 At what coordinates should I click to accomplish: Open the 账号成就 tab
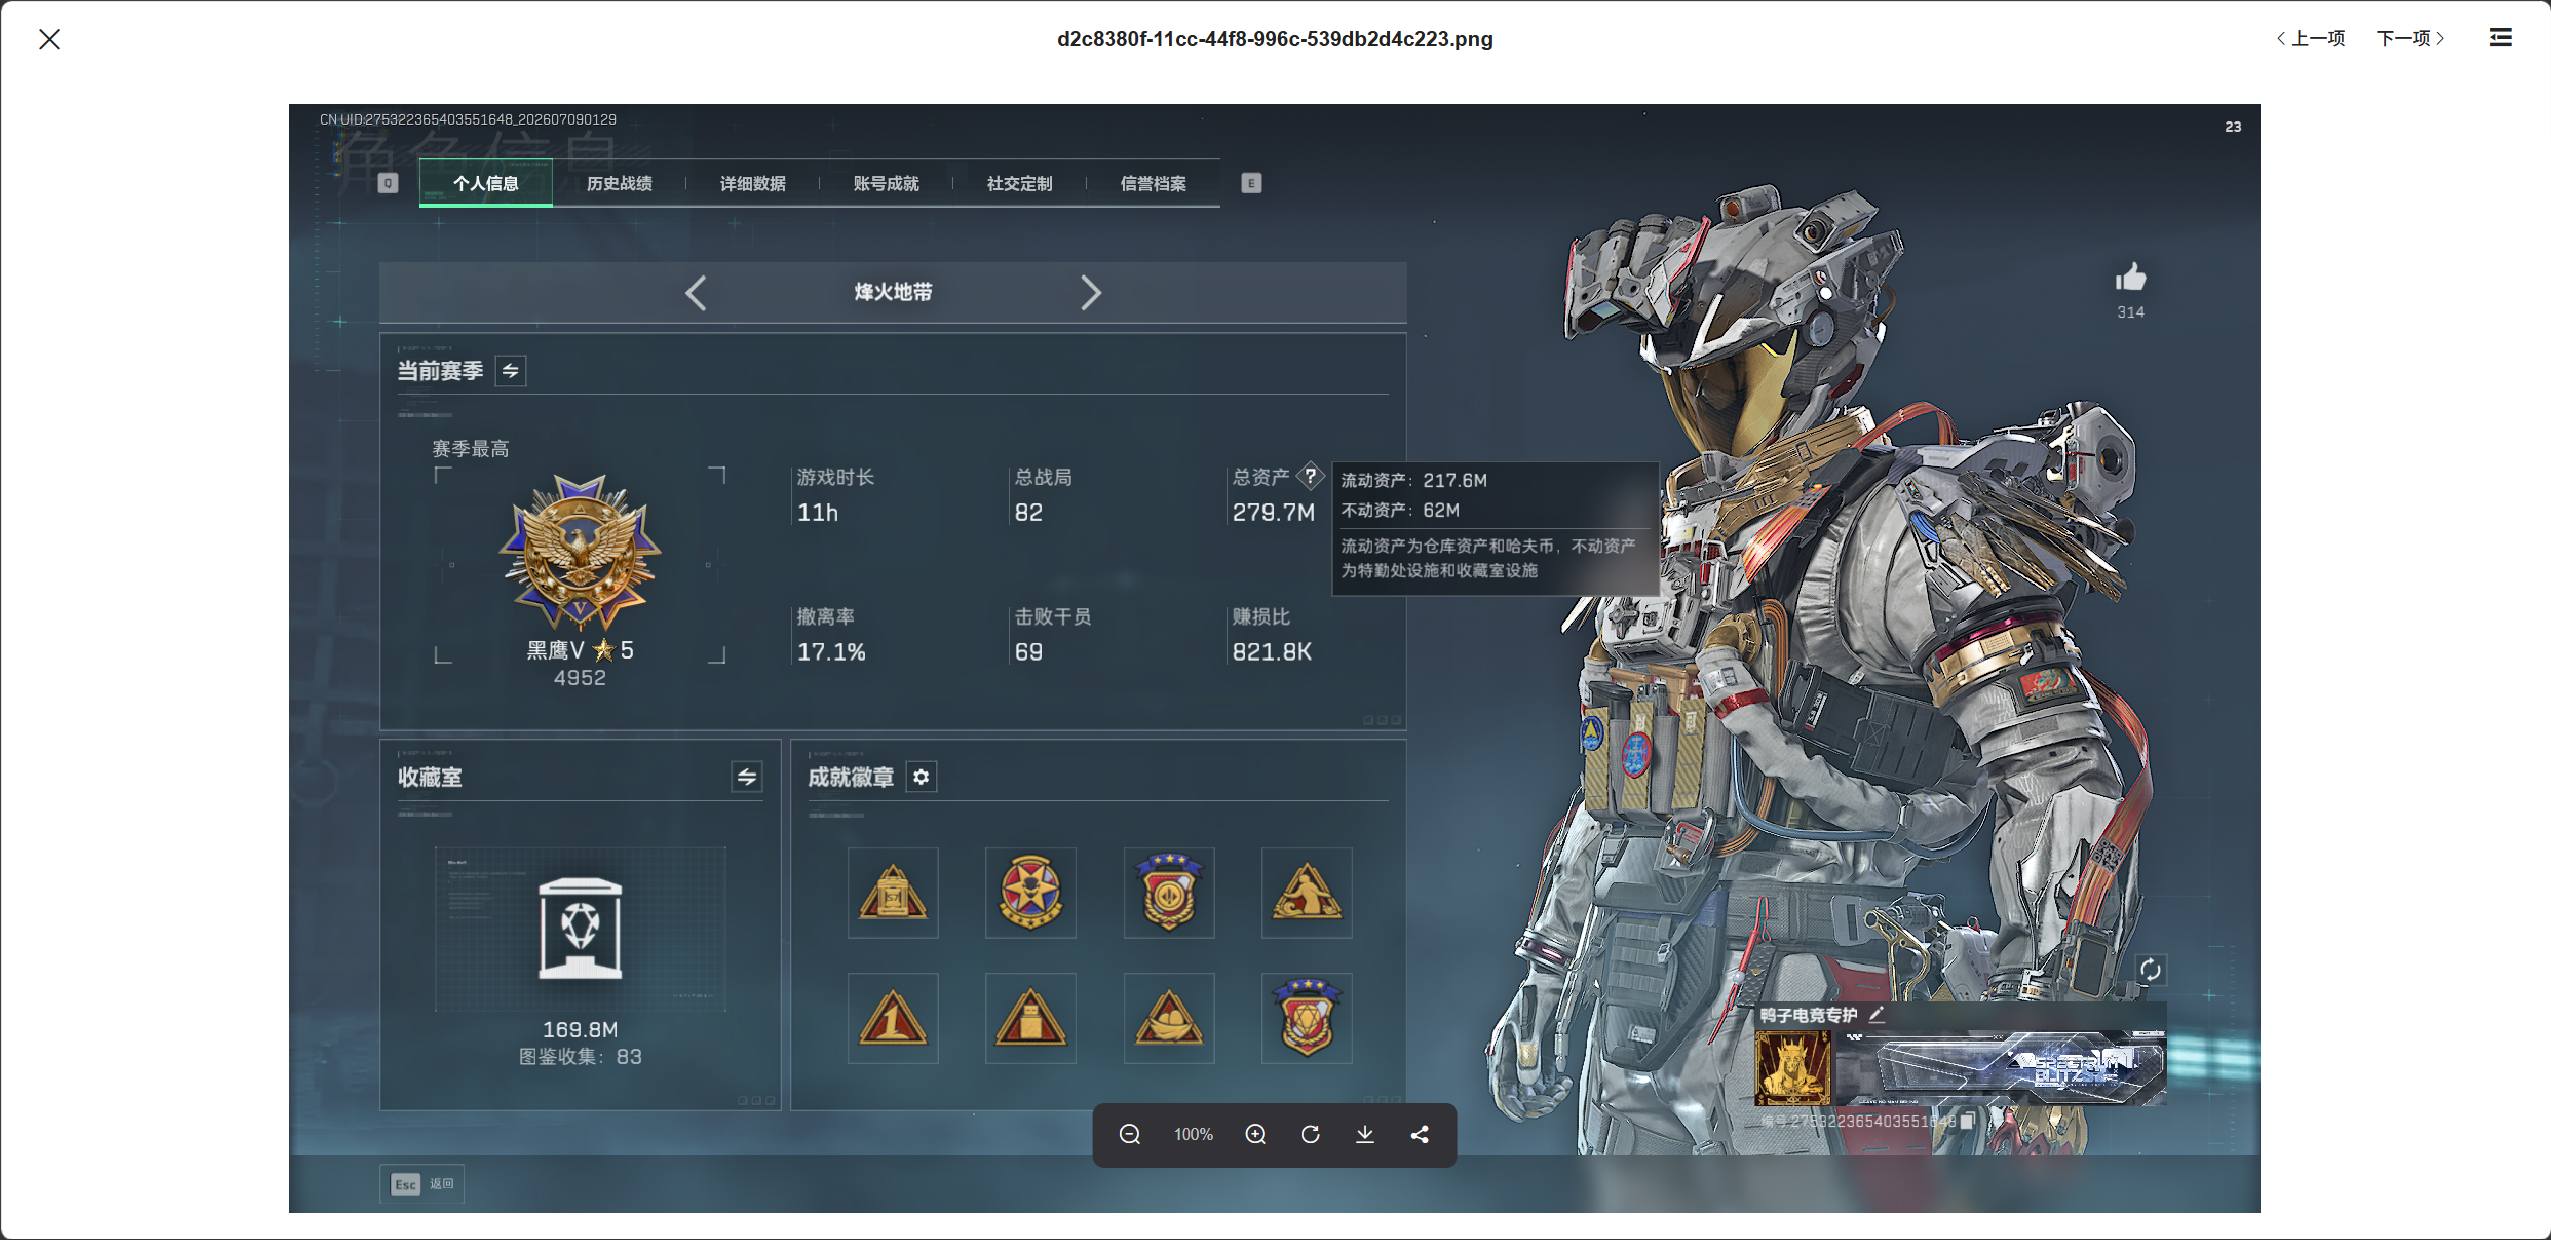coord(886,183)
